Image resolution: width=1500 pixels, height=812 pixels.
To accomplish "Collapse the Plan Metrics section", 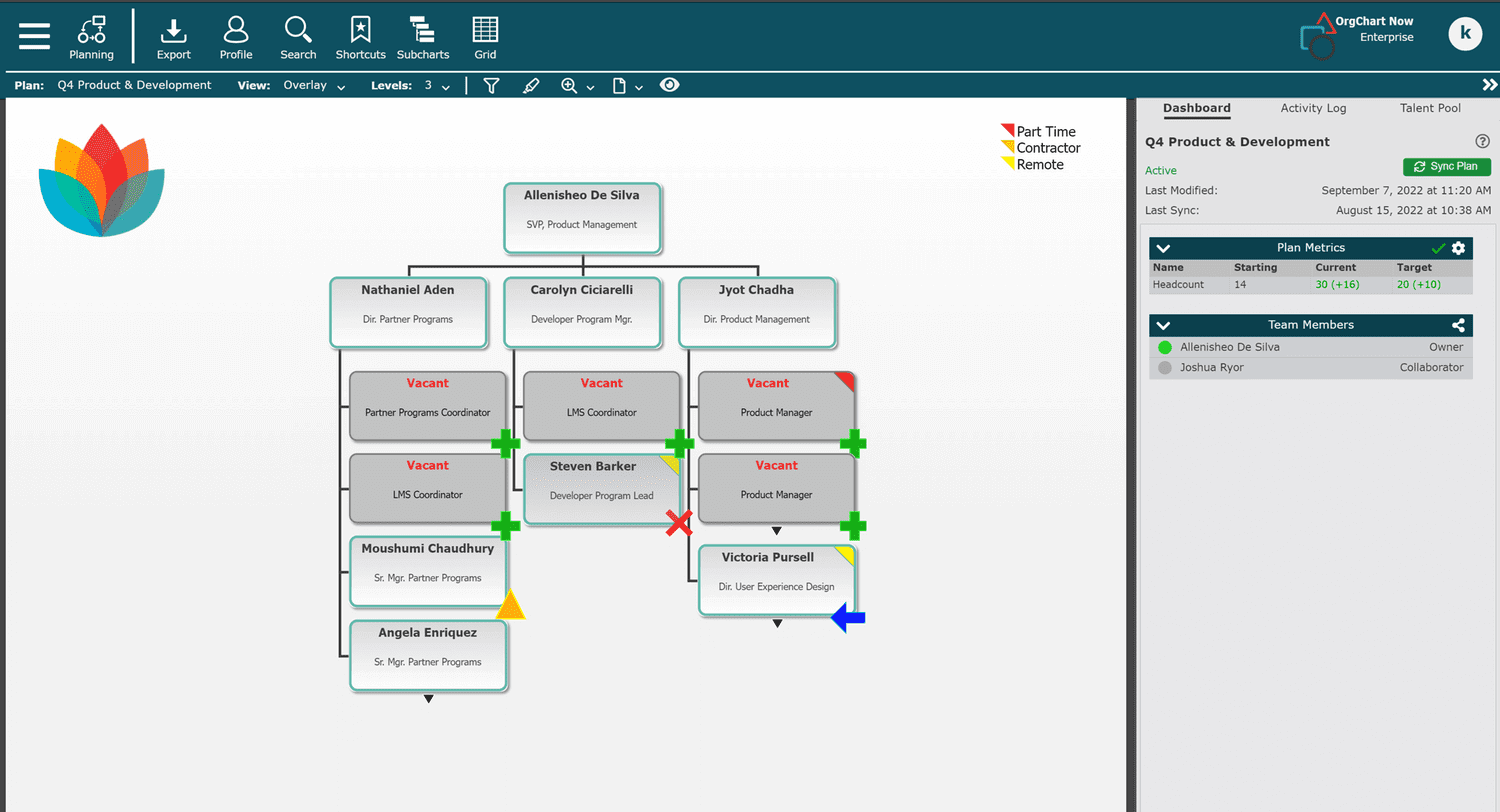I will point(1163,248).
